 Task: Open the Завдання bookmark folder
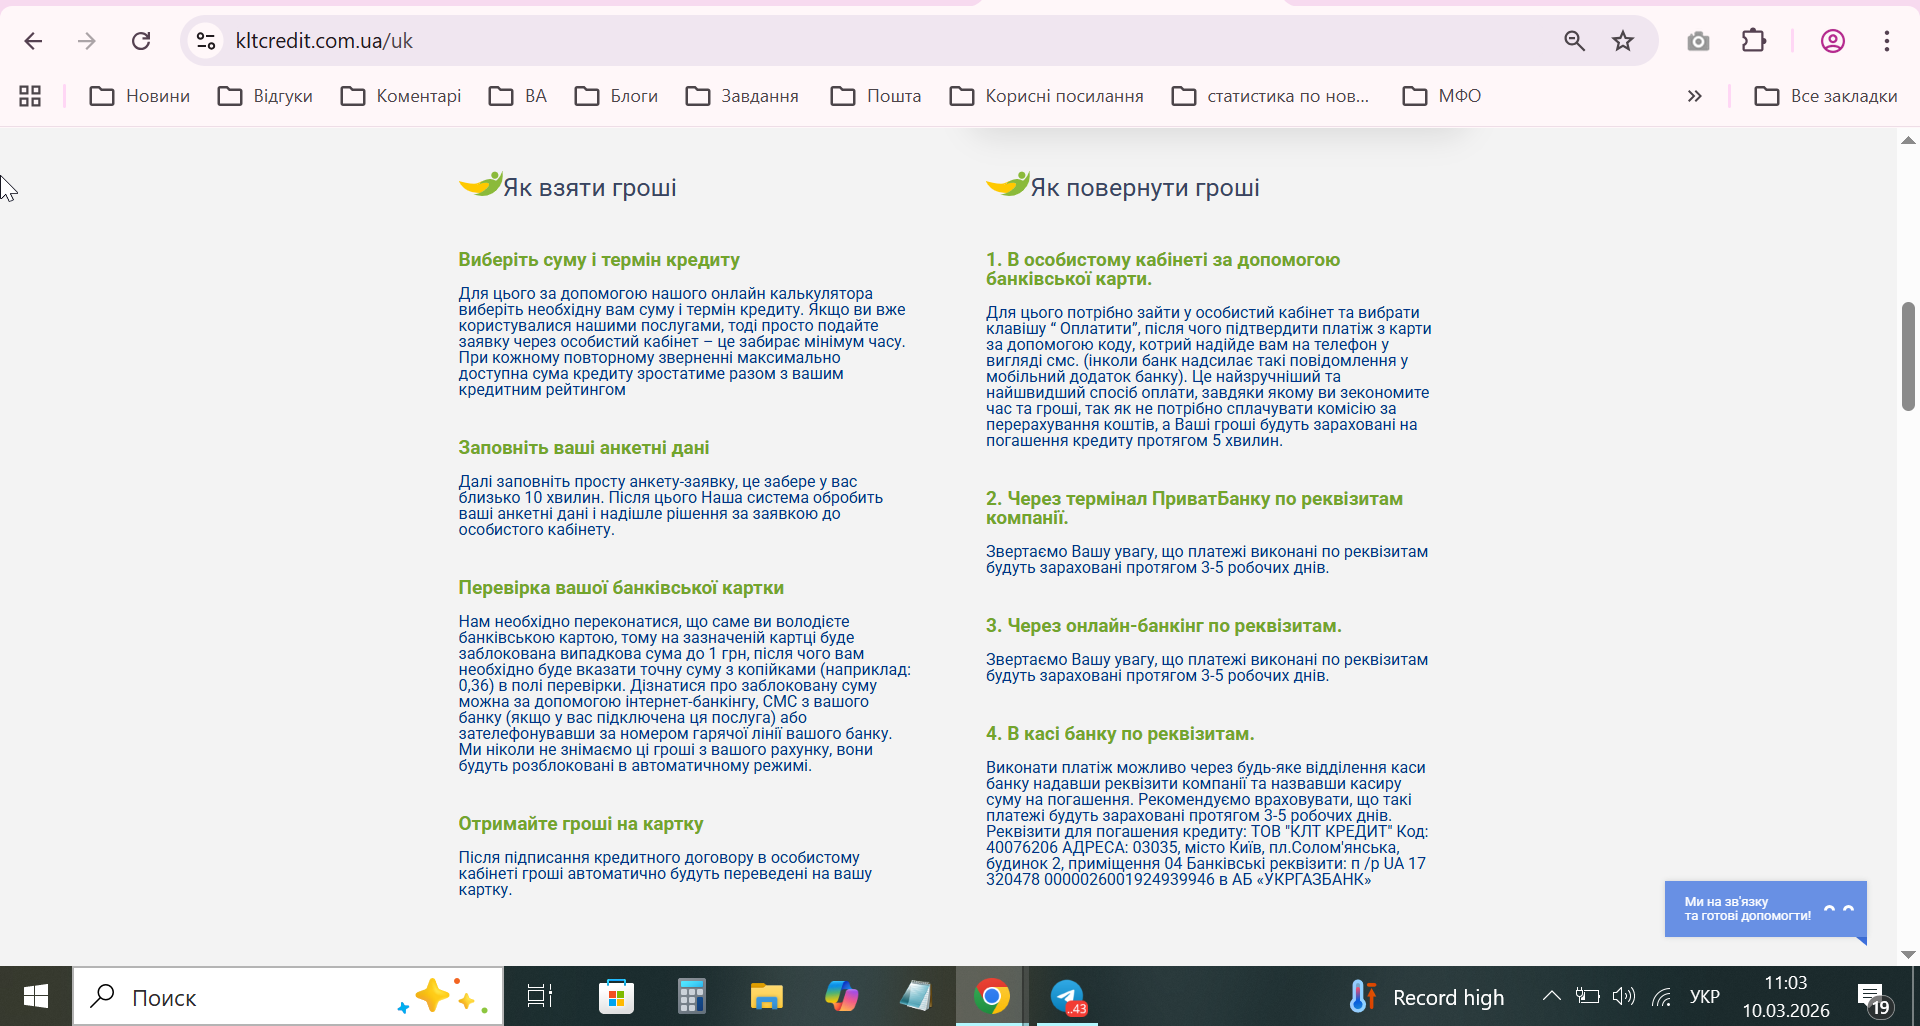pos(743,96)
